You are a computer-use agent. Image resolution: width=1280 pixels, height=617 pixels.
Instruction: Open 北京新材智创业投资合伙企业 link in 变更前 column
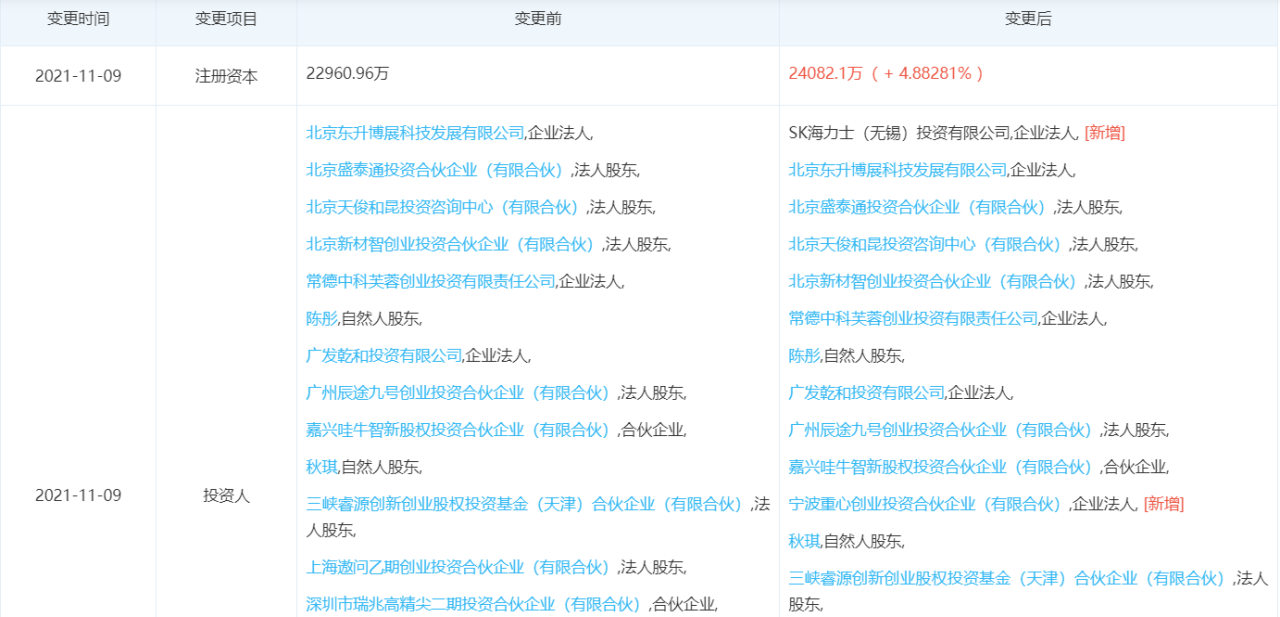coord(454,244)
